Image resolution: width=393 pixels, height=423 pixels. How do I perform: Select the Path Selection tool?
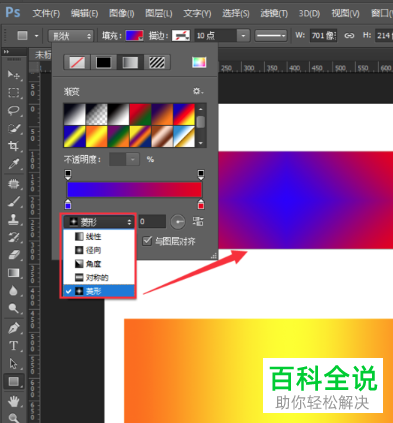(13, 364)
